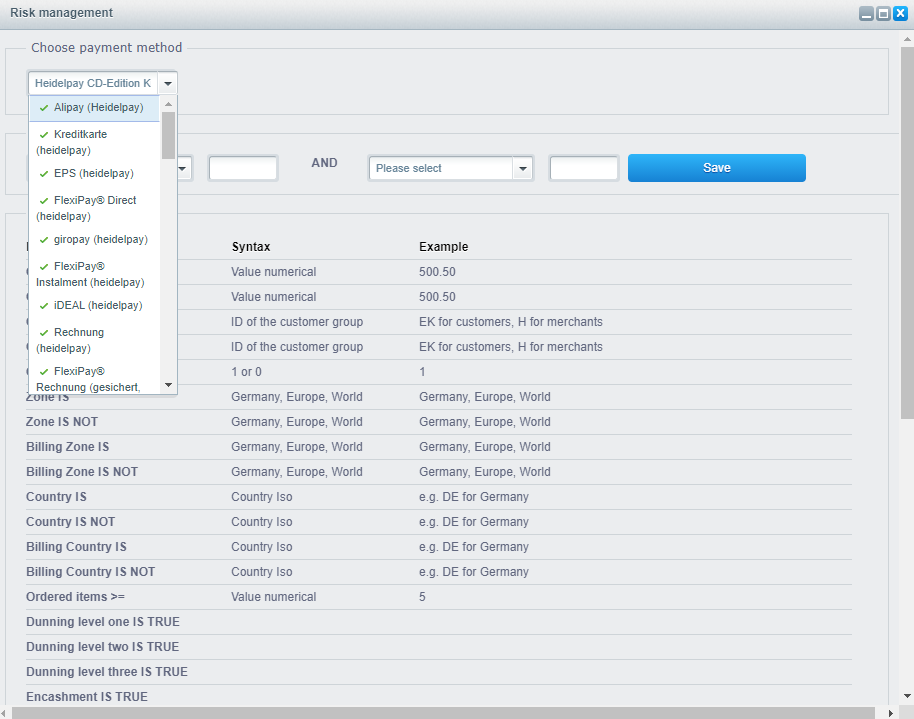
Task: Focus the first rule value input field
Action: coord(243,169)
